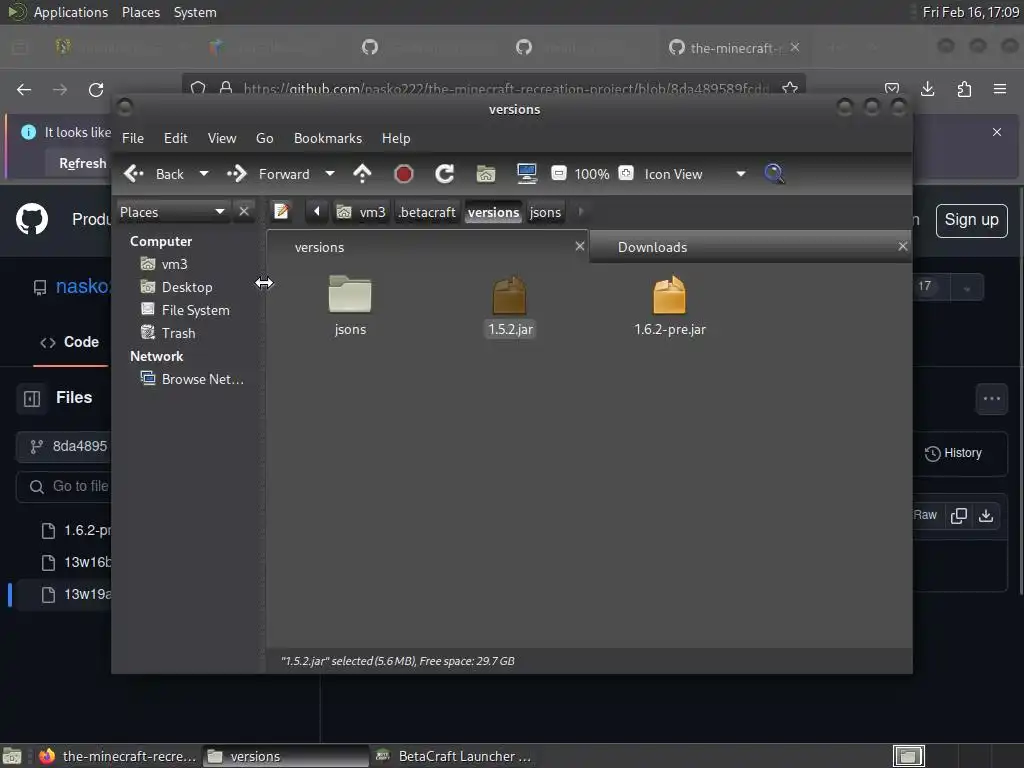The height and width of the screenshot is (768, 1024).
Task: Click the Raw button on GitHub
Action: (x=925, y=515)
